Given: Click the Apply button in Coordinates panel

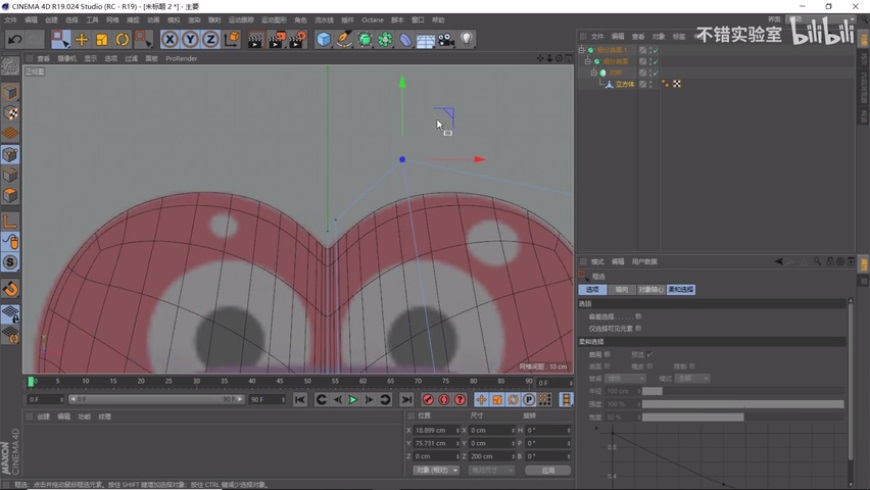Looking at the screenshot, I should pyautogui.click(x=548, y=470).
